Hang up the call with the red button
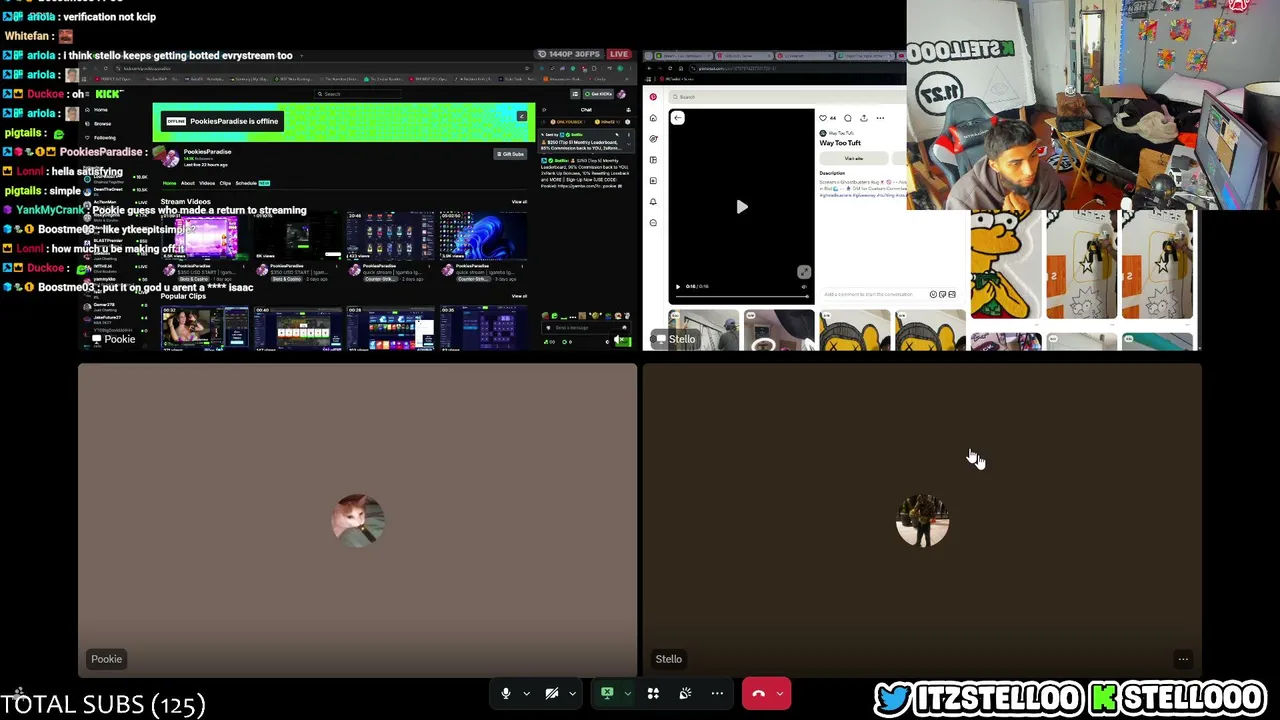 pos(758,693)
